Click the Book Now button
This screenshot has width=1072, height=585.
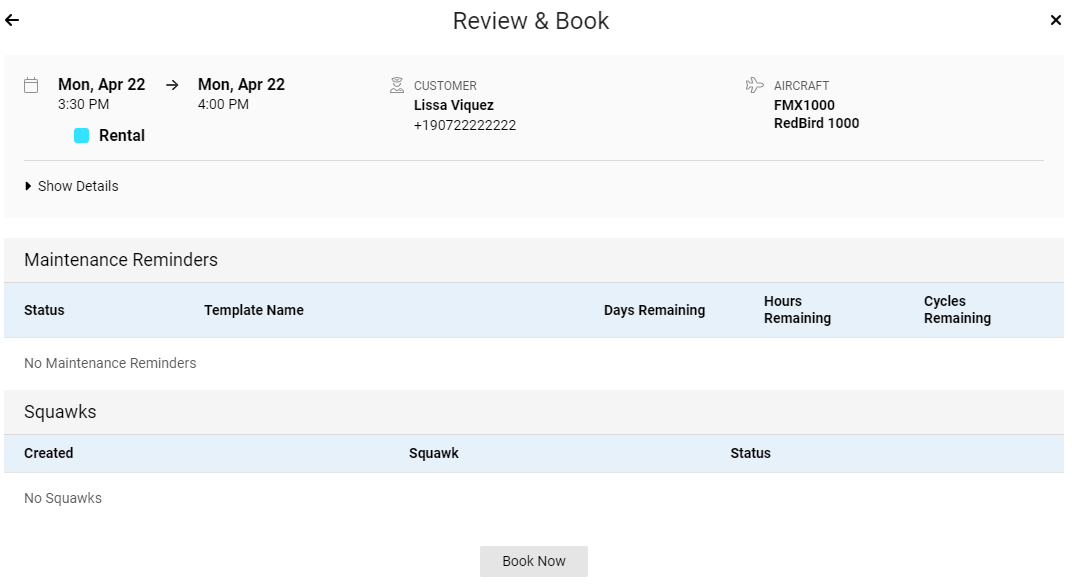(x=534, y=561)
